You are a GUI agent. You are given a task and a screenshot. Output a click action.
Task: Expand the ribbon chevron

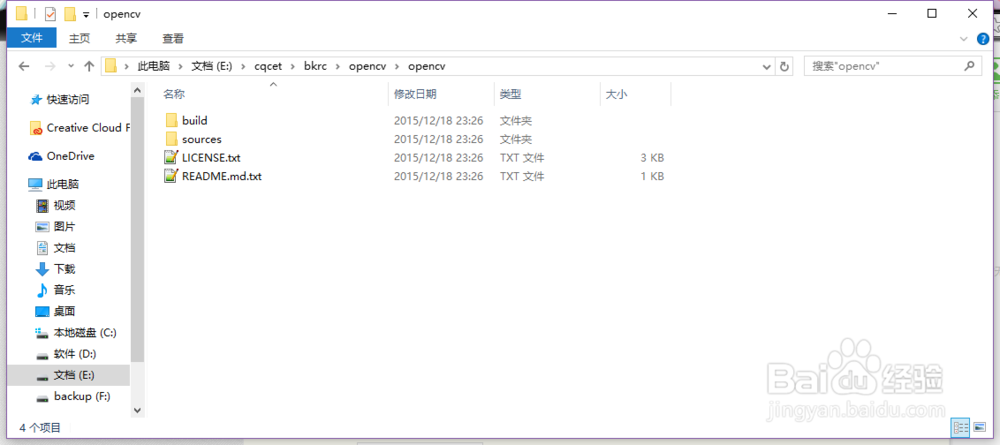[964, 39]
